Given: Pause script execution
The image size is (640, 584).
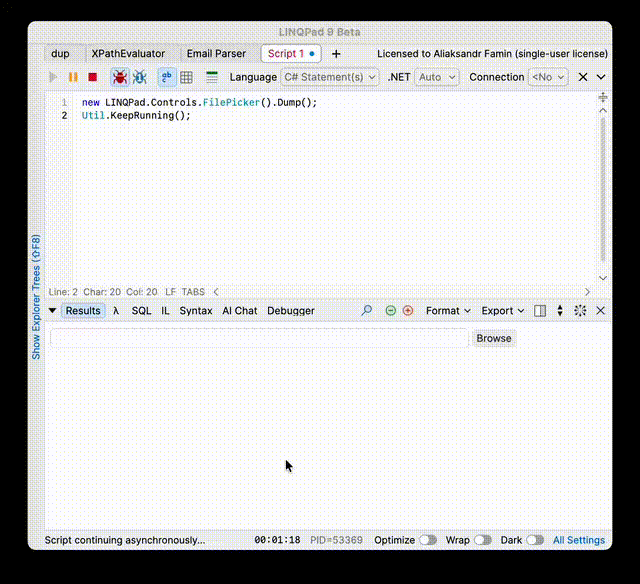Looking at the screenshot, I should 73,77.
